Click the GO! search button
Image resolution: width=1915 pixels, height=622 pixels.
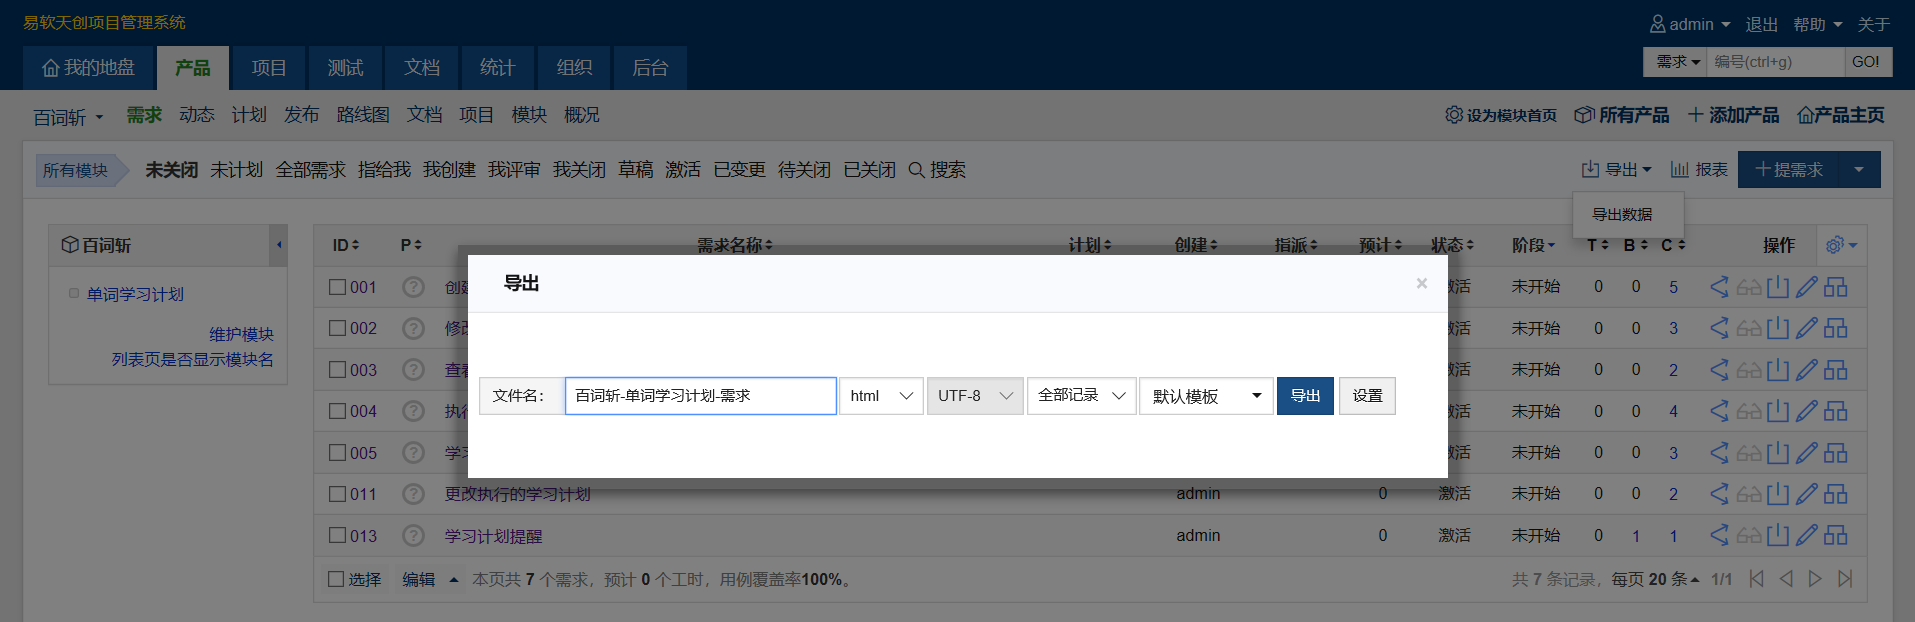(1866, 62)
